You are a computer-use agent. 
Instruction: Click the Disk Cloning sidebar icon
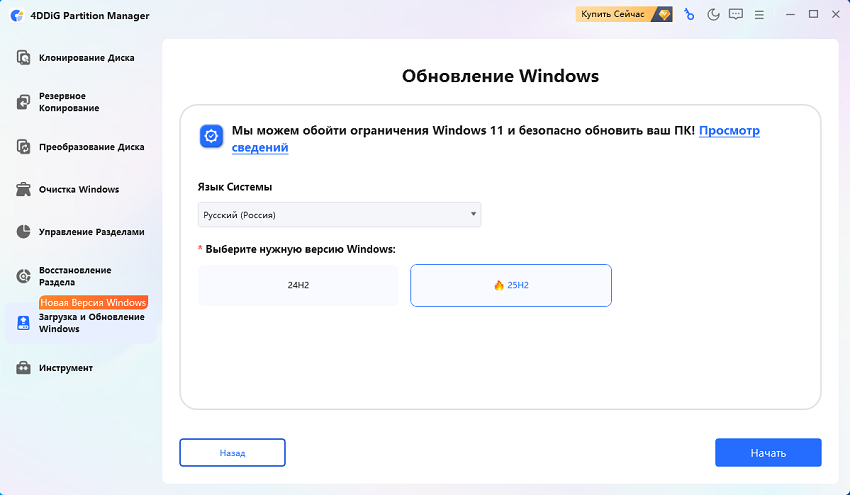pyautogui.click(x=23, y=57)
